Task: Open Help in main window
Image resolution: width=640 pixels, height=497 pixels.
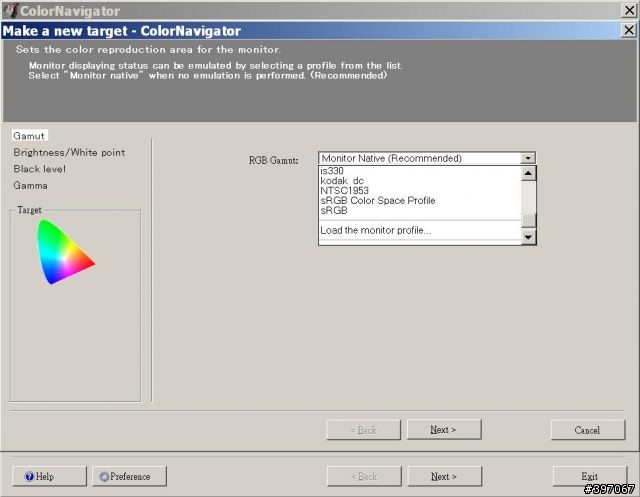Action: [49, 476]
